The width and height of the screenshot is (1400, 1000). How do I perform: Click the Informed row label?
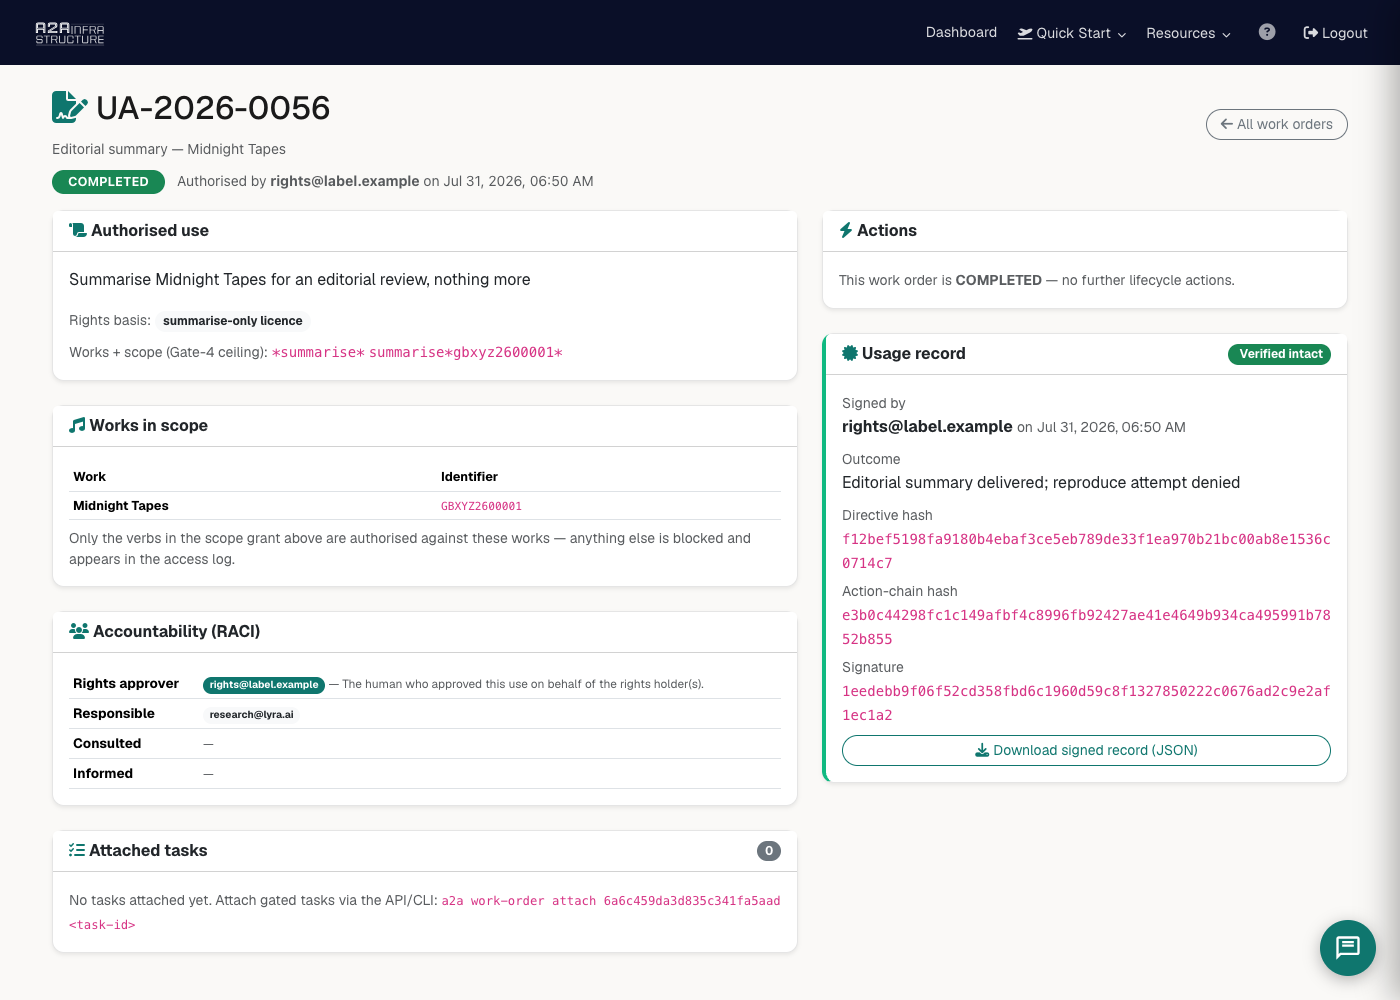103,774
